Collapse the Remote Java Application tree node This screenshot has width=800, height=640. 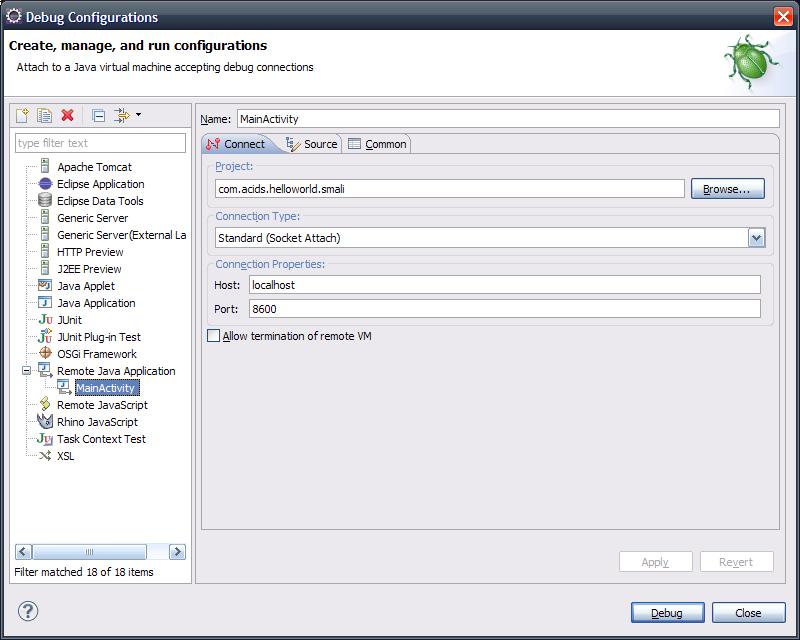coord(27,371)
